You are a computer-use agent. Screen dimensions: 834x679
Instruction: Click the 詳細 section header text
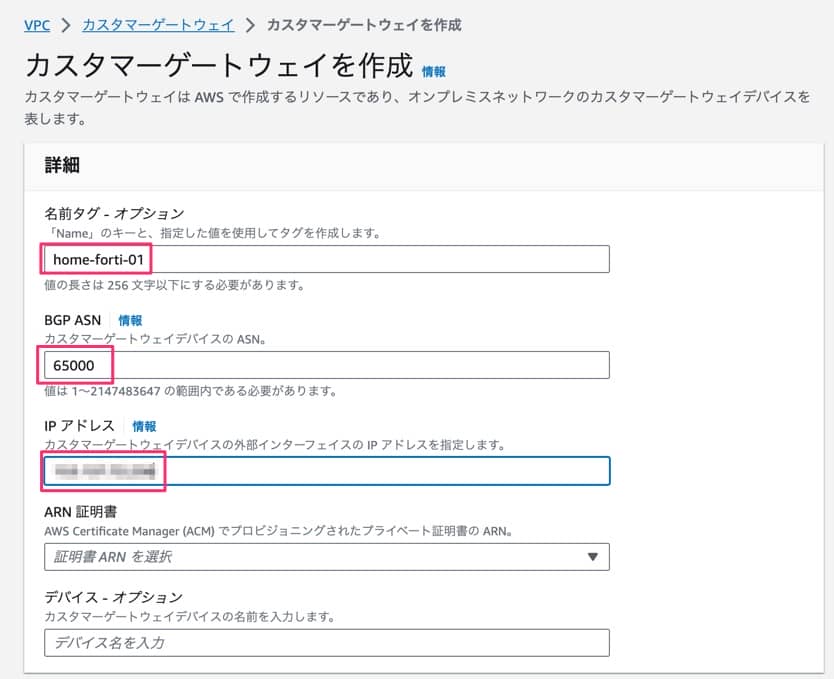(x=62, y=165)
